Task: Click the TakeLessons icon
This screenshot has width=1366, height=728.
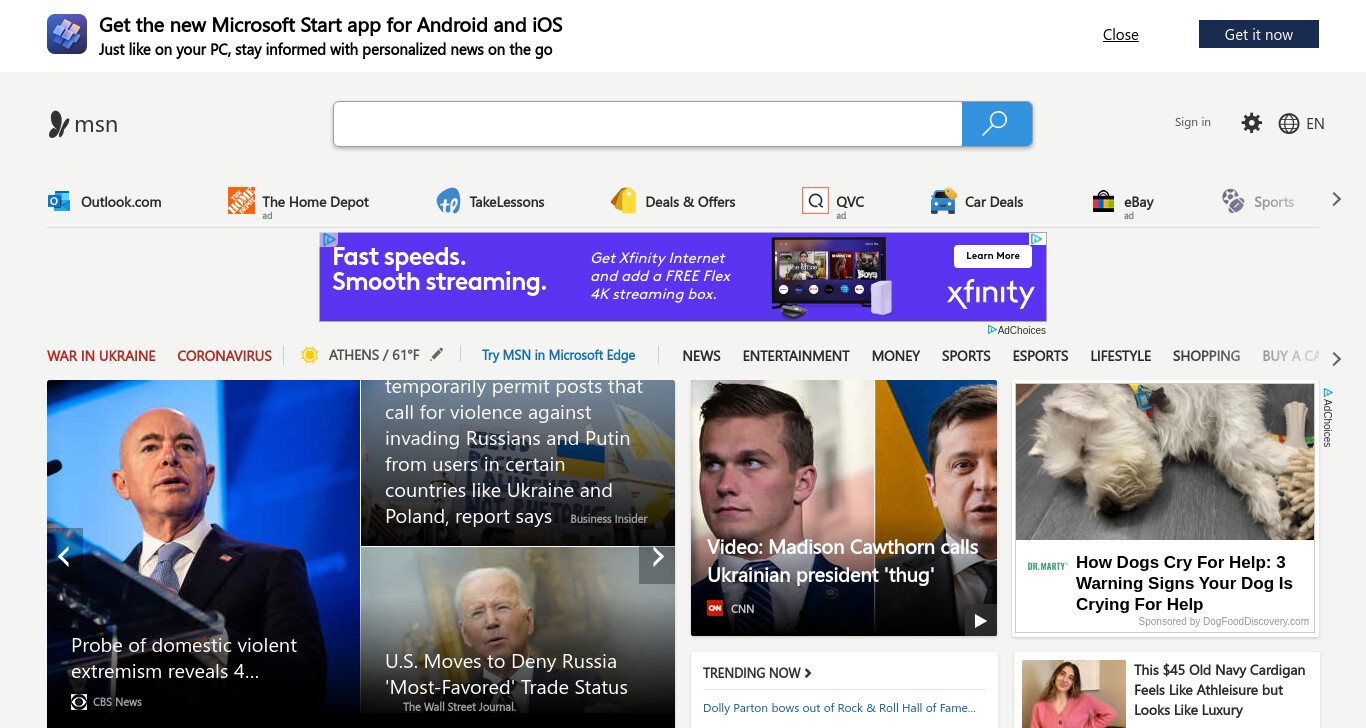Action: tap(448, 201)
